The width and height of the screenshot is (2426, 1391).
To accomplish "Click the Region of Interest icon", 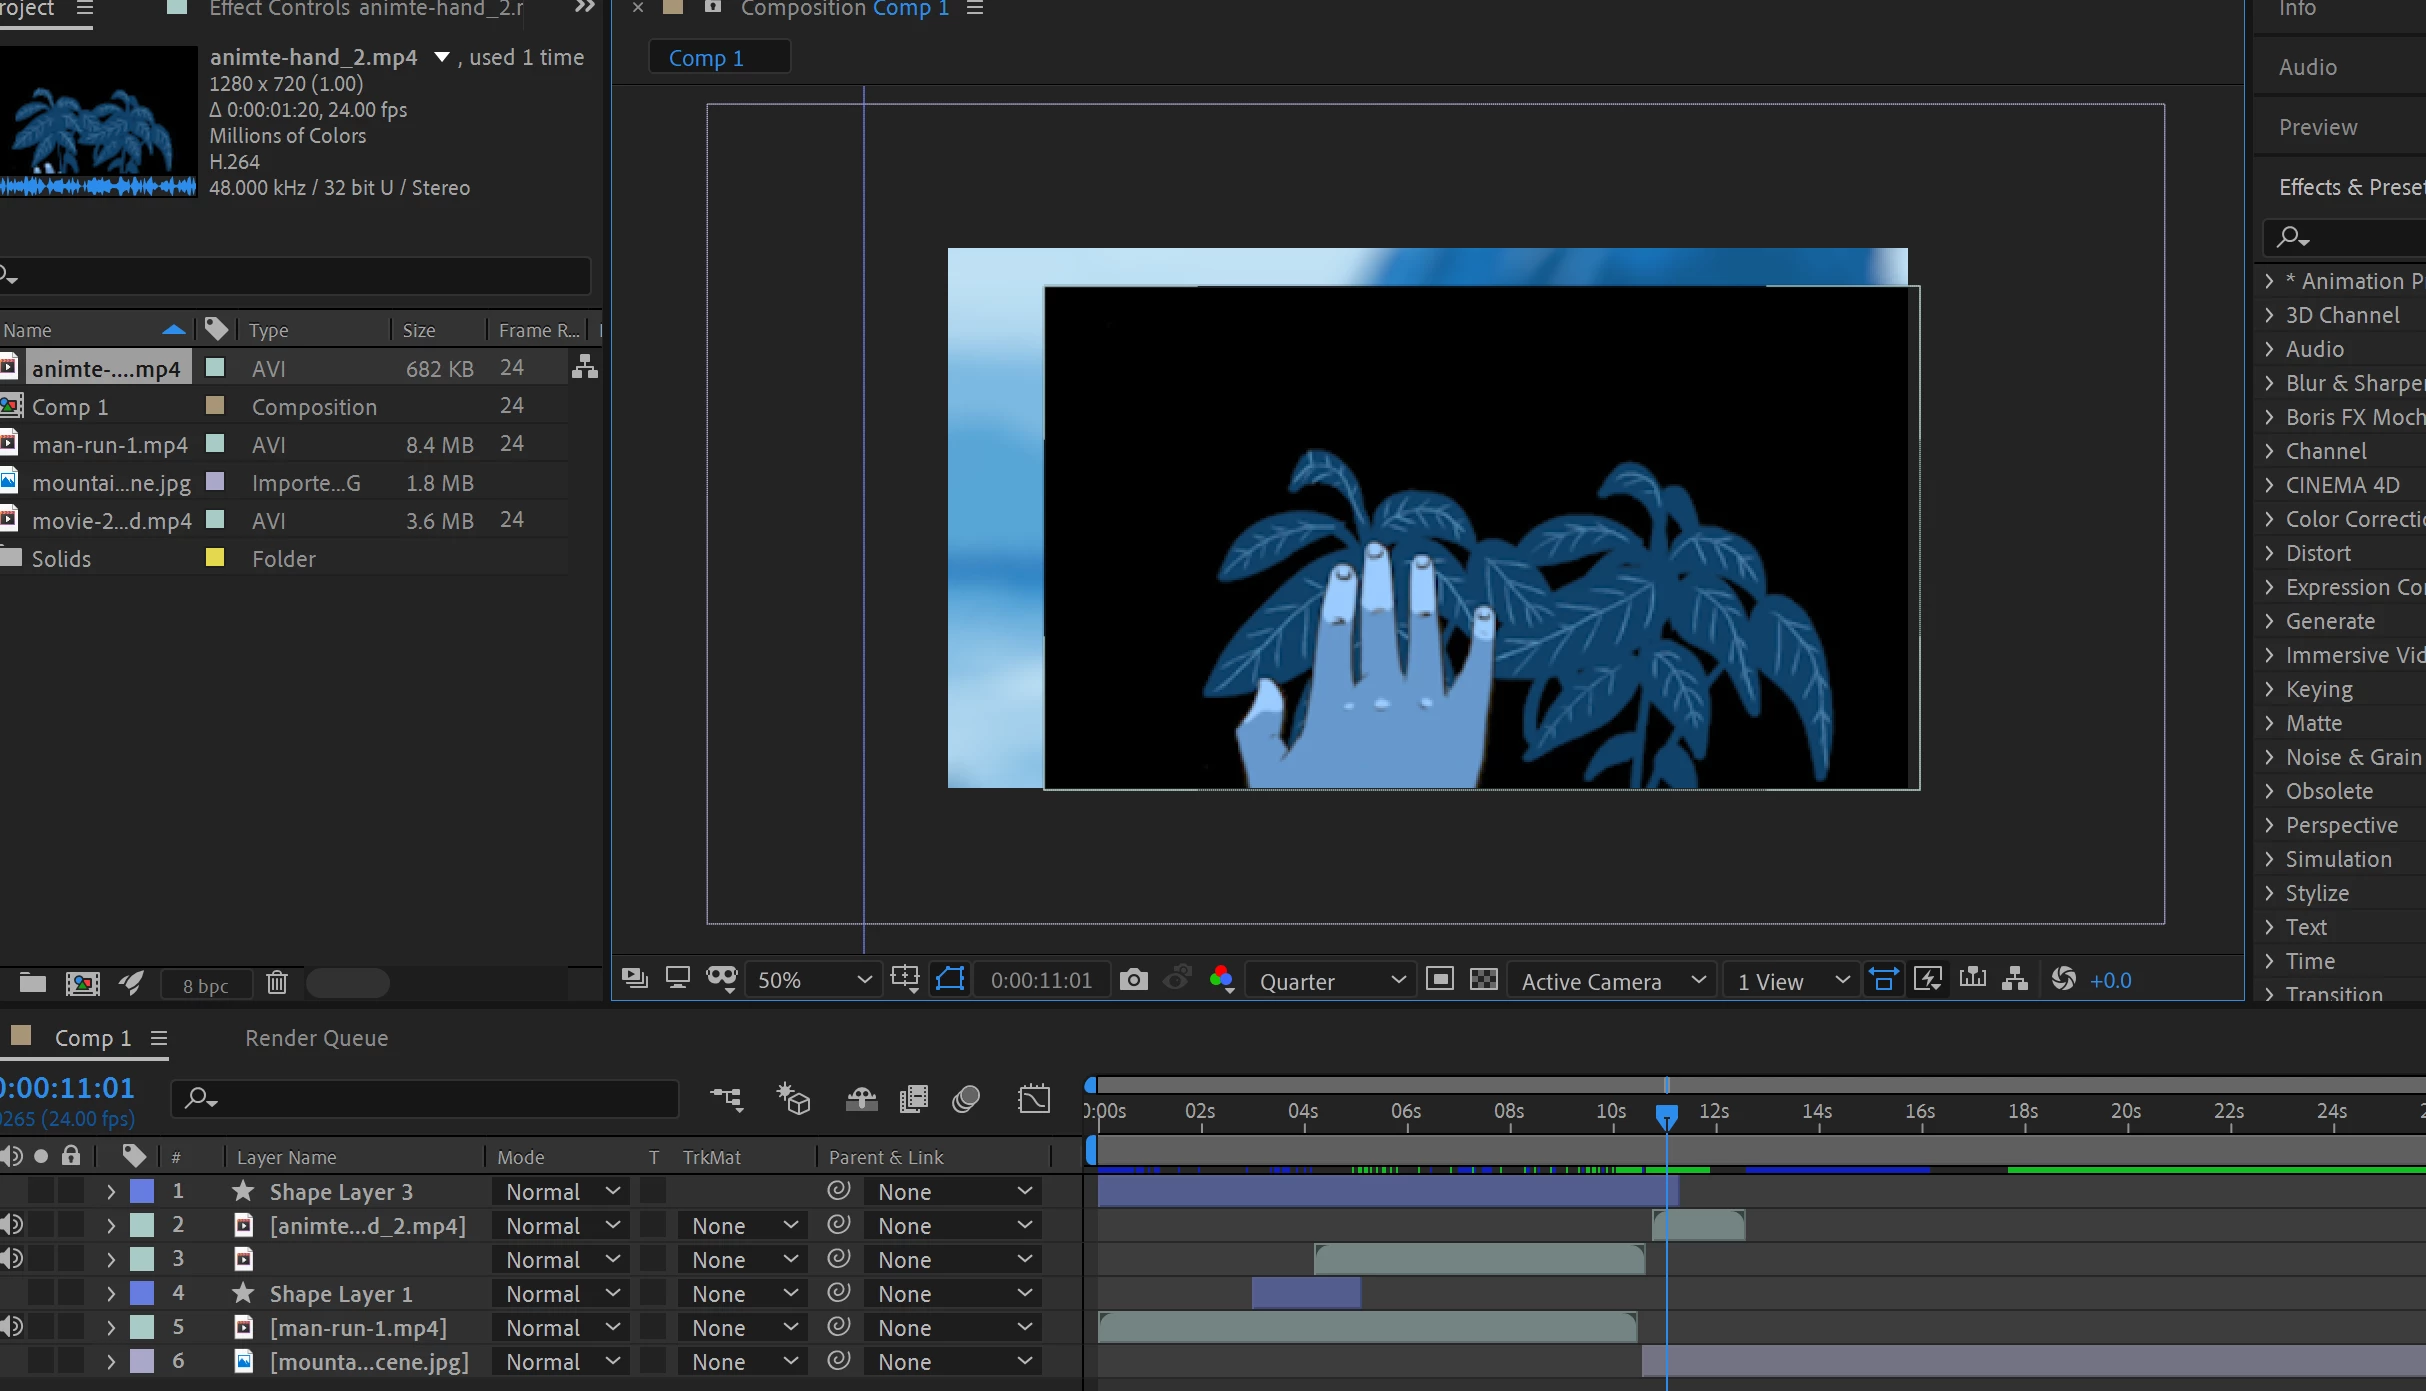I will pyautogui.click(x=1439, y=979).
